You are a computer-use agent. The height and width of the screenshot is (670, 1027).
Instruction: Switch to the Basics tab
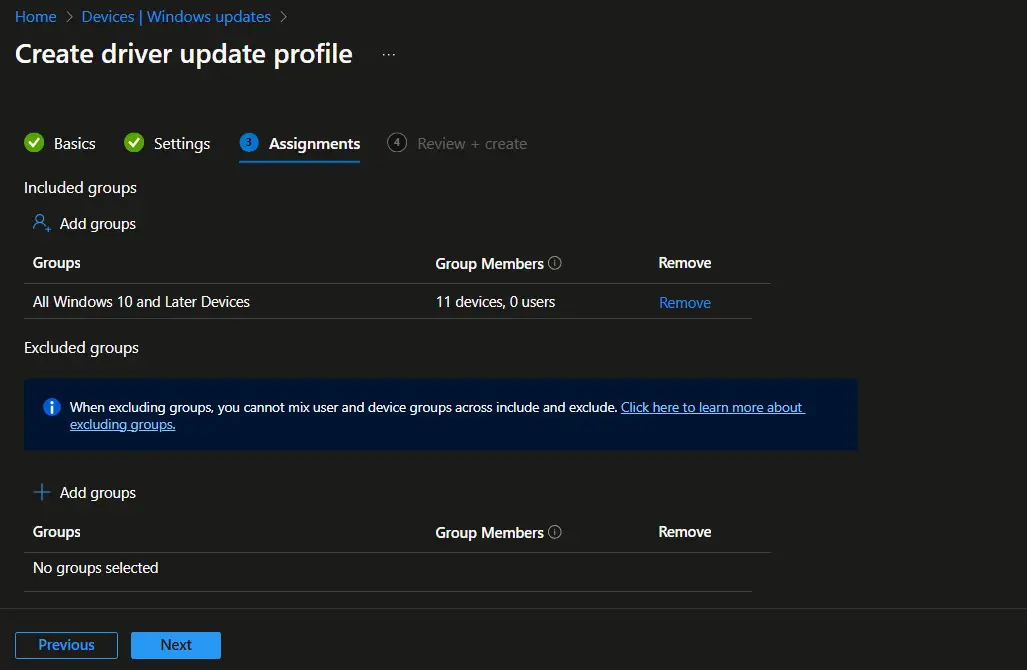pyautogui.click(x=71, y=143)
